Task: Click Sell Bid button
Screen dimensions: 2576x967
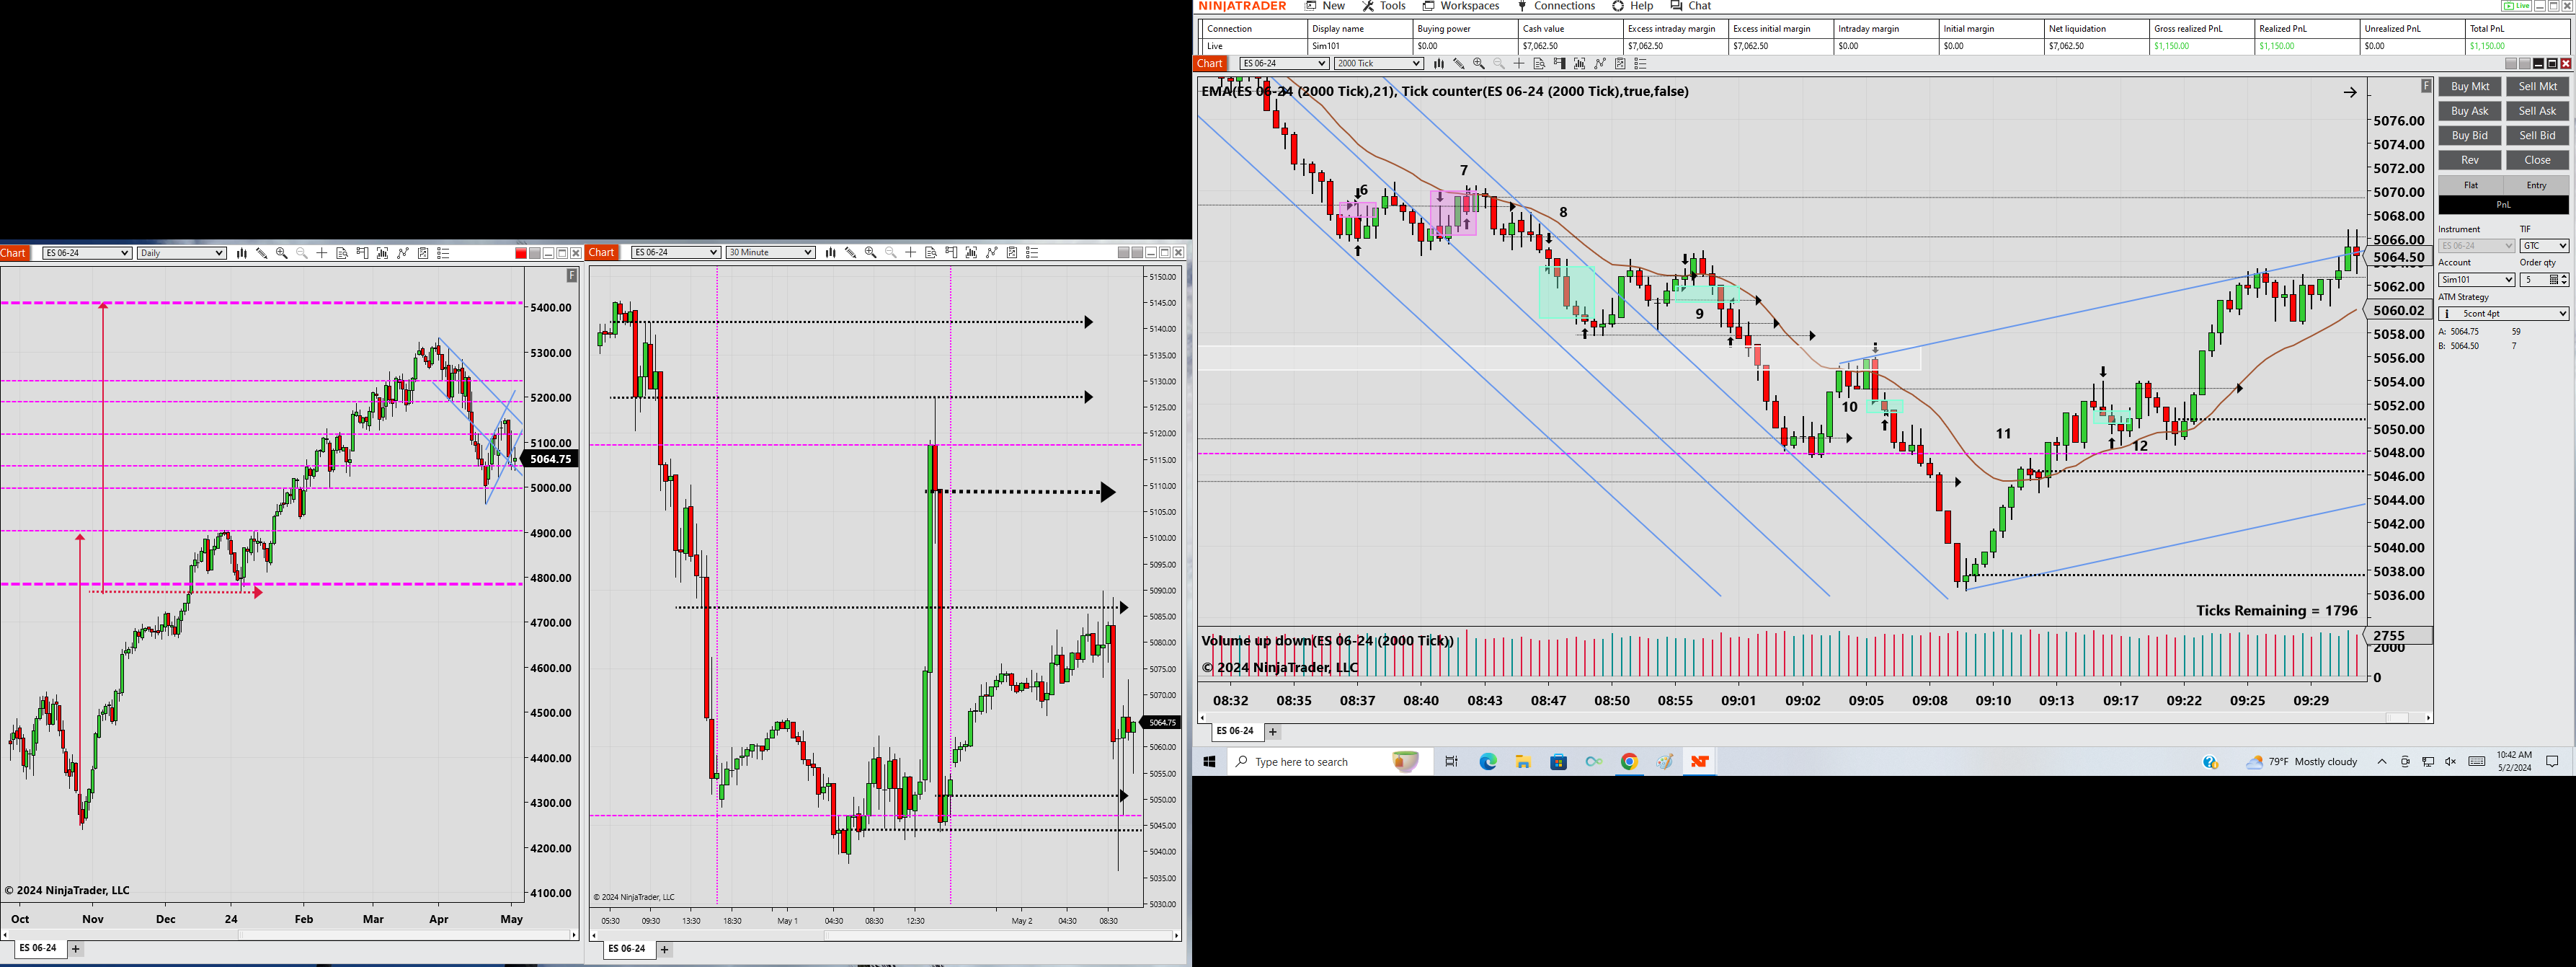Action: [x=2538, y=136]
